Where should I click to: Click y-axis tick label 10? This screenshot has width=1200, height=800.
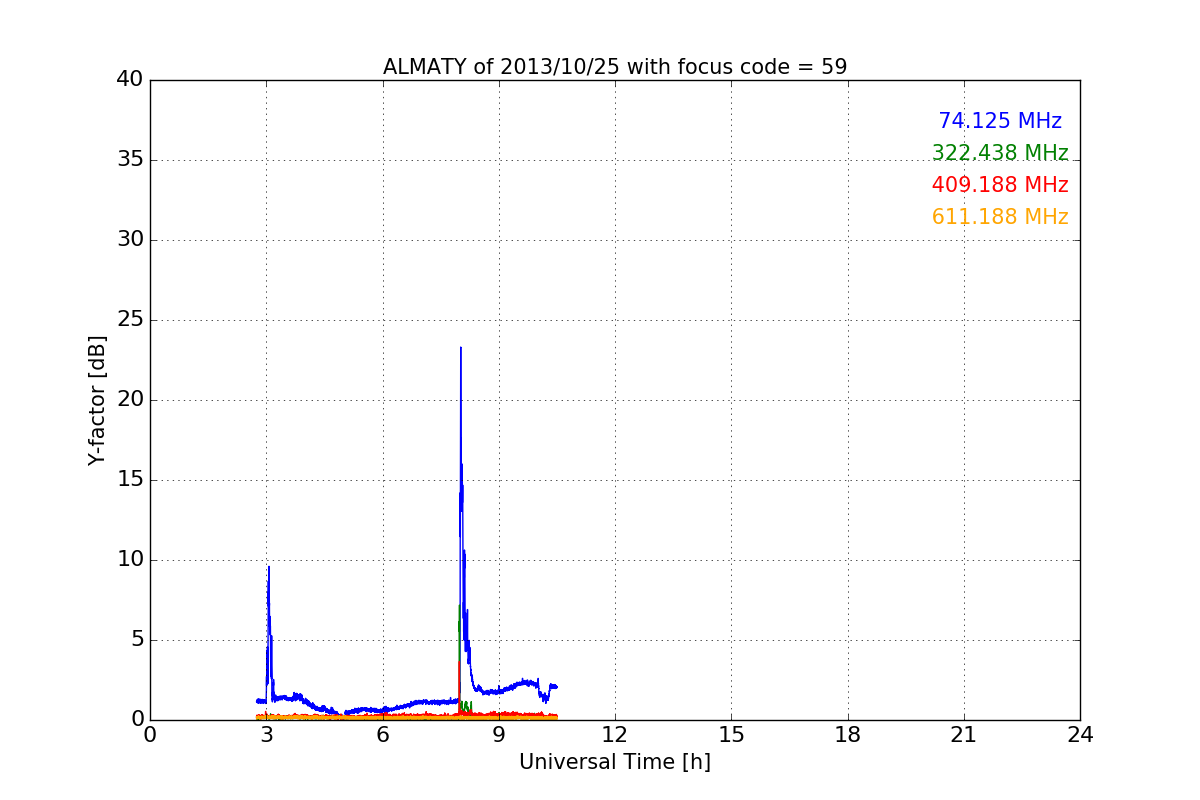click(129, 560)
